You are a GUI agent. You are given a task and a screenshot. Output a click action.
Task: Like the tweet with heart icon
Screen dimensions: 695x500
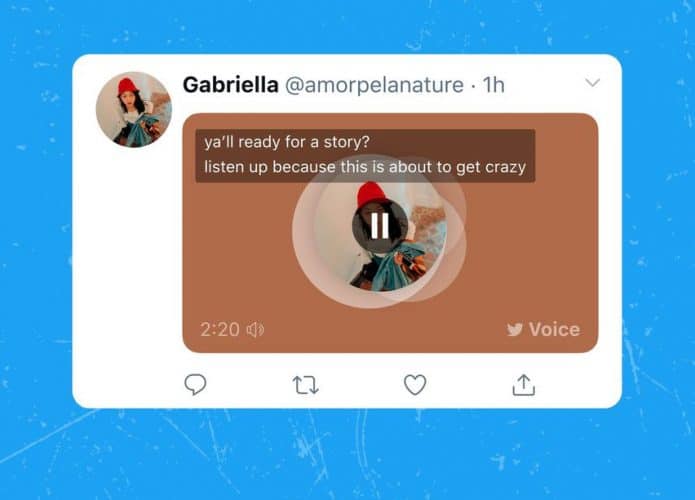(x=415, y=384)
